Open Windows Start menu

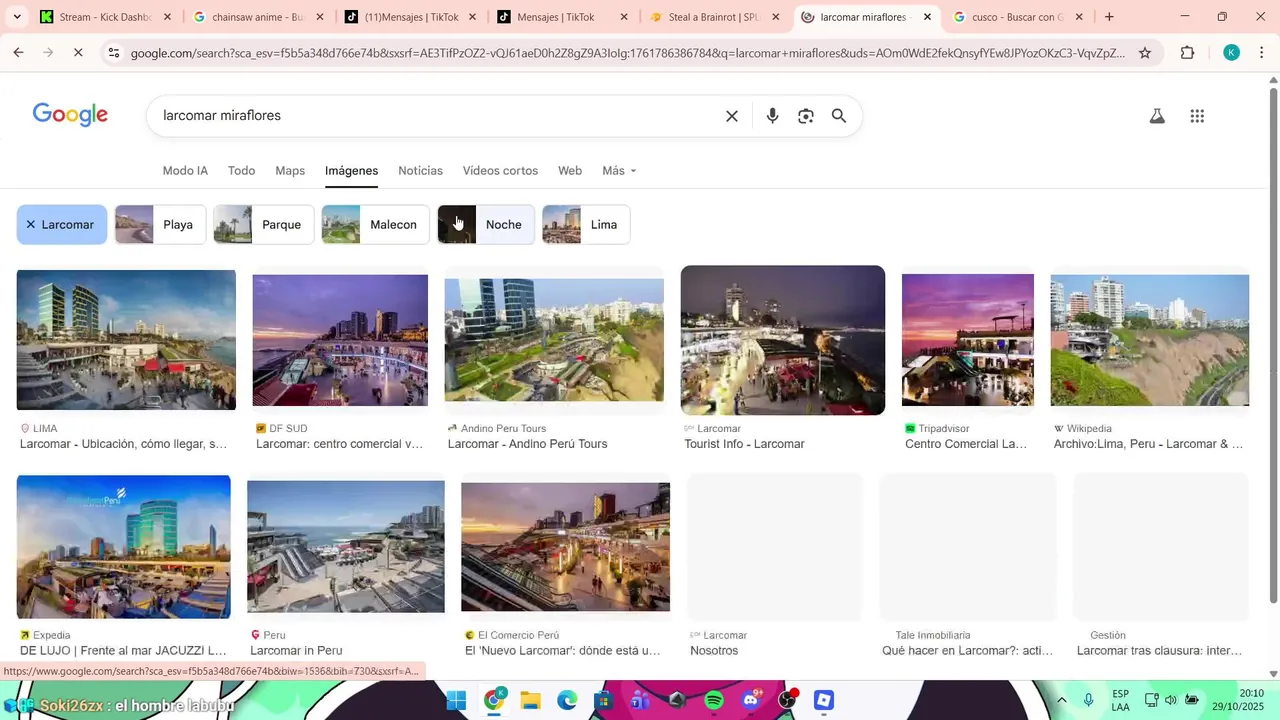point(456,700)
